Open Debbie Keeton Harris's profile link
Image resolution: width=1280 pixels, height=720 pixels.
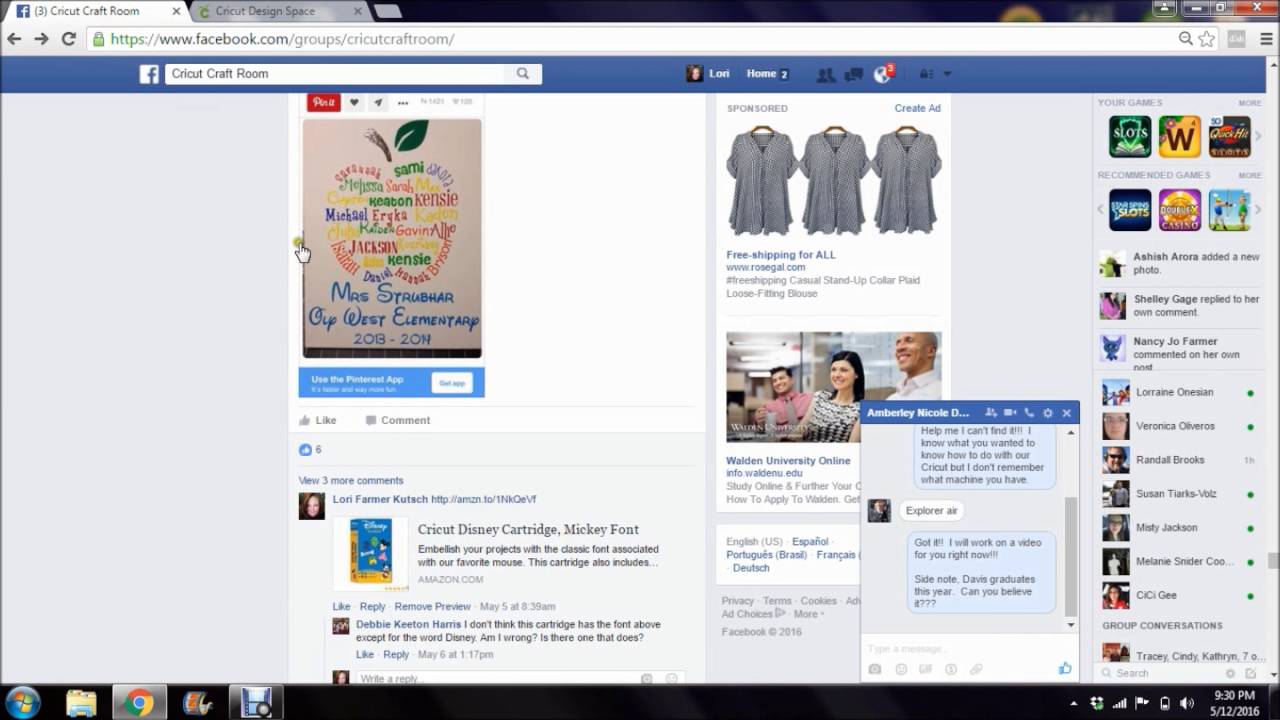(409, 625)
